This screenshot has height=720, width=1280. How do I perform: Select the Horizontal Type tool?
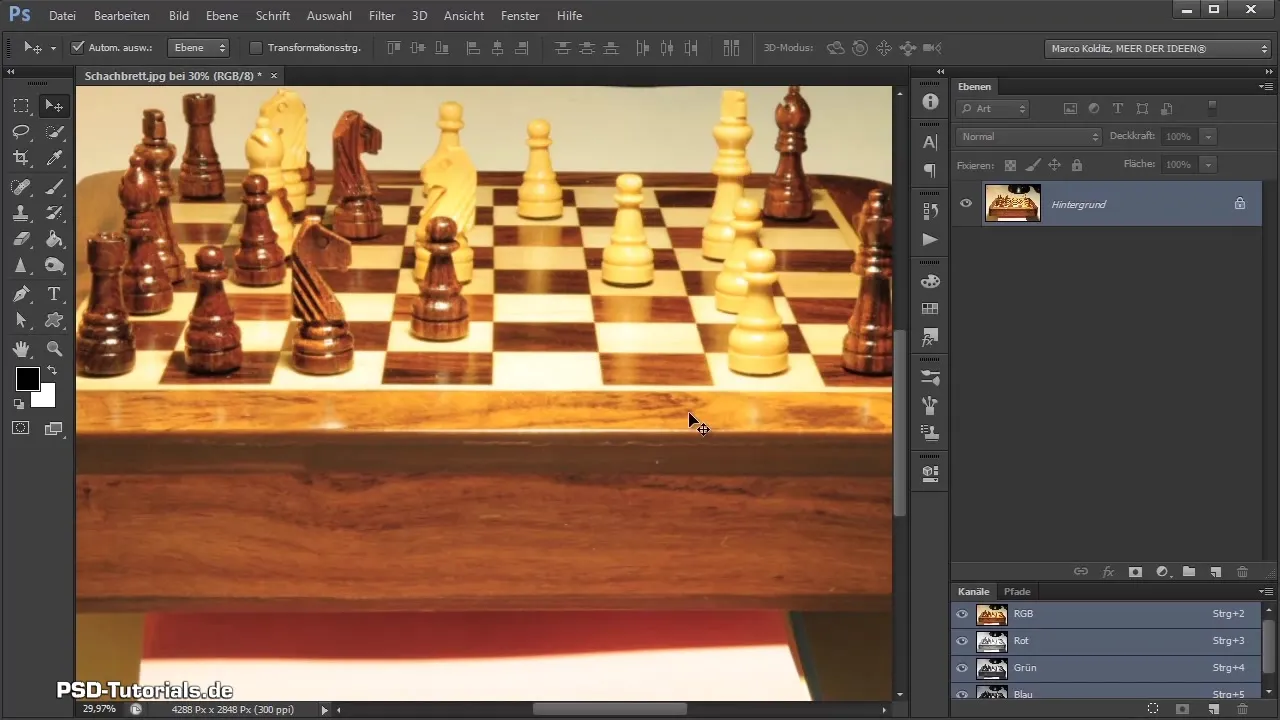(x=54, y=294)
